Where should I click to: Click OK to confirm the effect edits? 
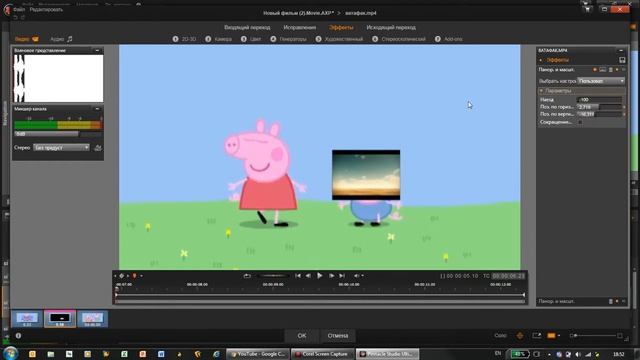click(x=302, y=336)
